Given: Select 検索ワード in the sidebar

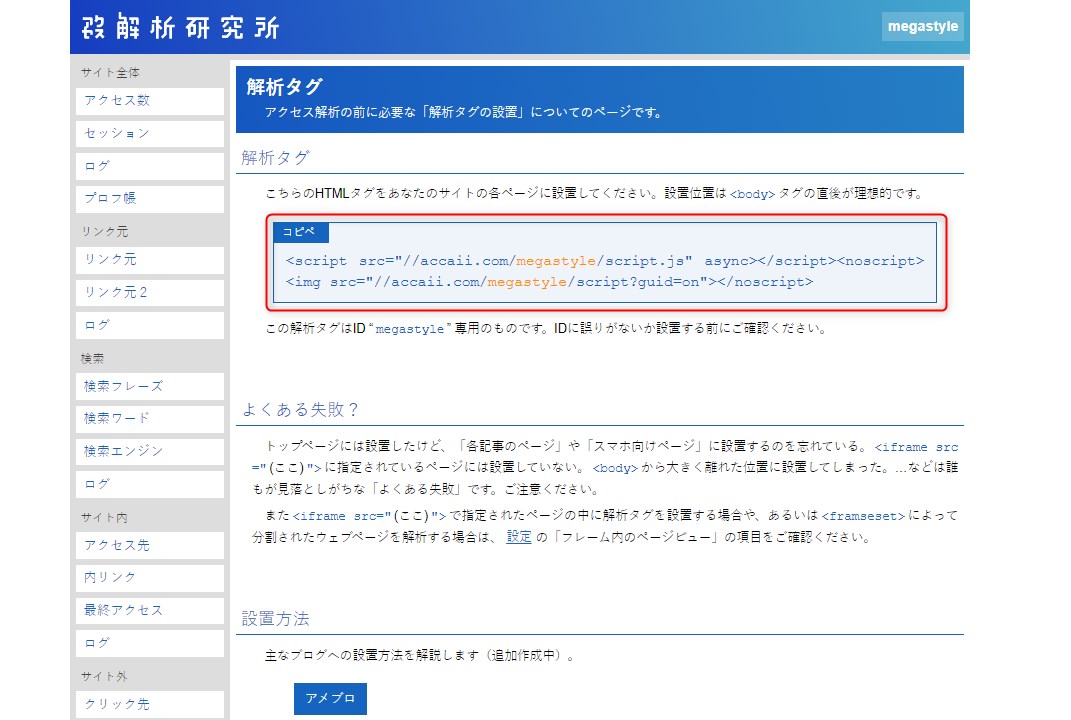Looking at the screenshot, I should point(150,419).
